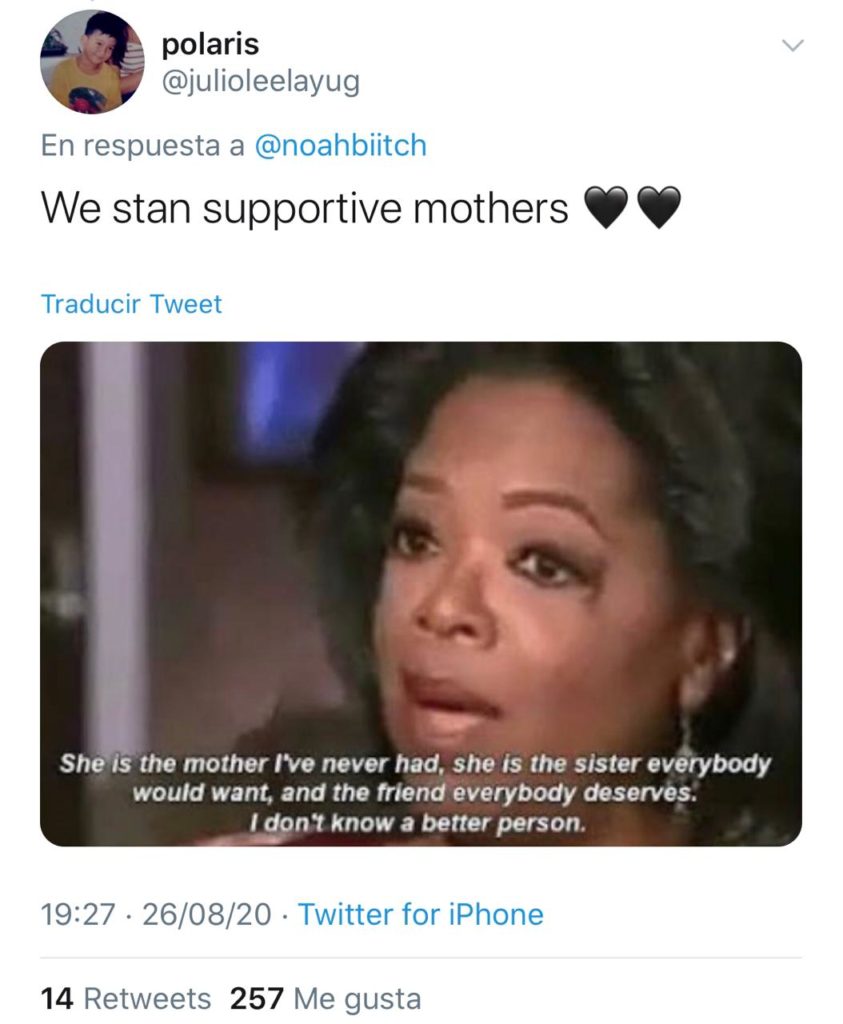The image size is (843, 1024).
Task: Open the tweet options chevron menu
Action: click(791, 45)
